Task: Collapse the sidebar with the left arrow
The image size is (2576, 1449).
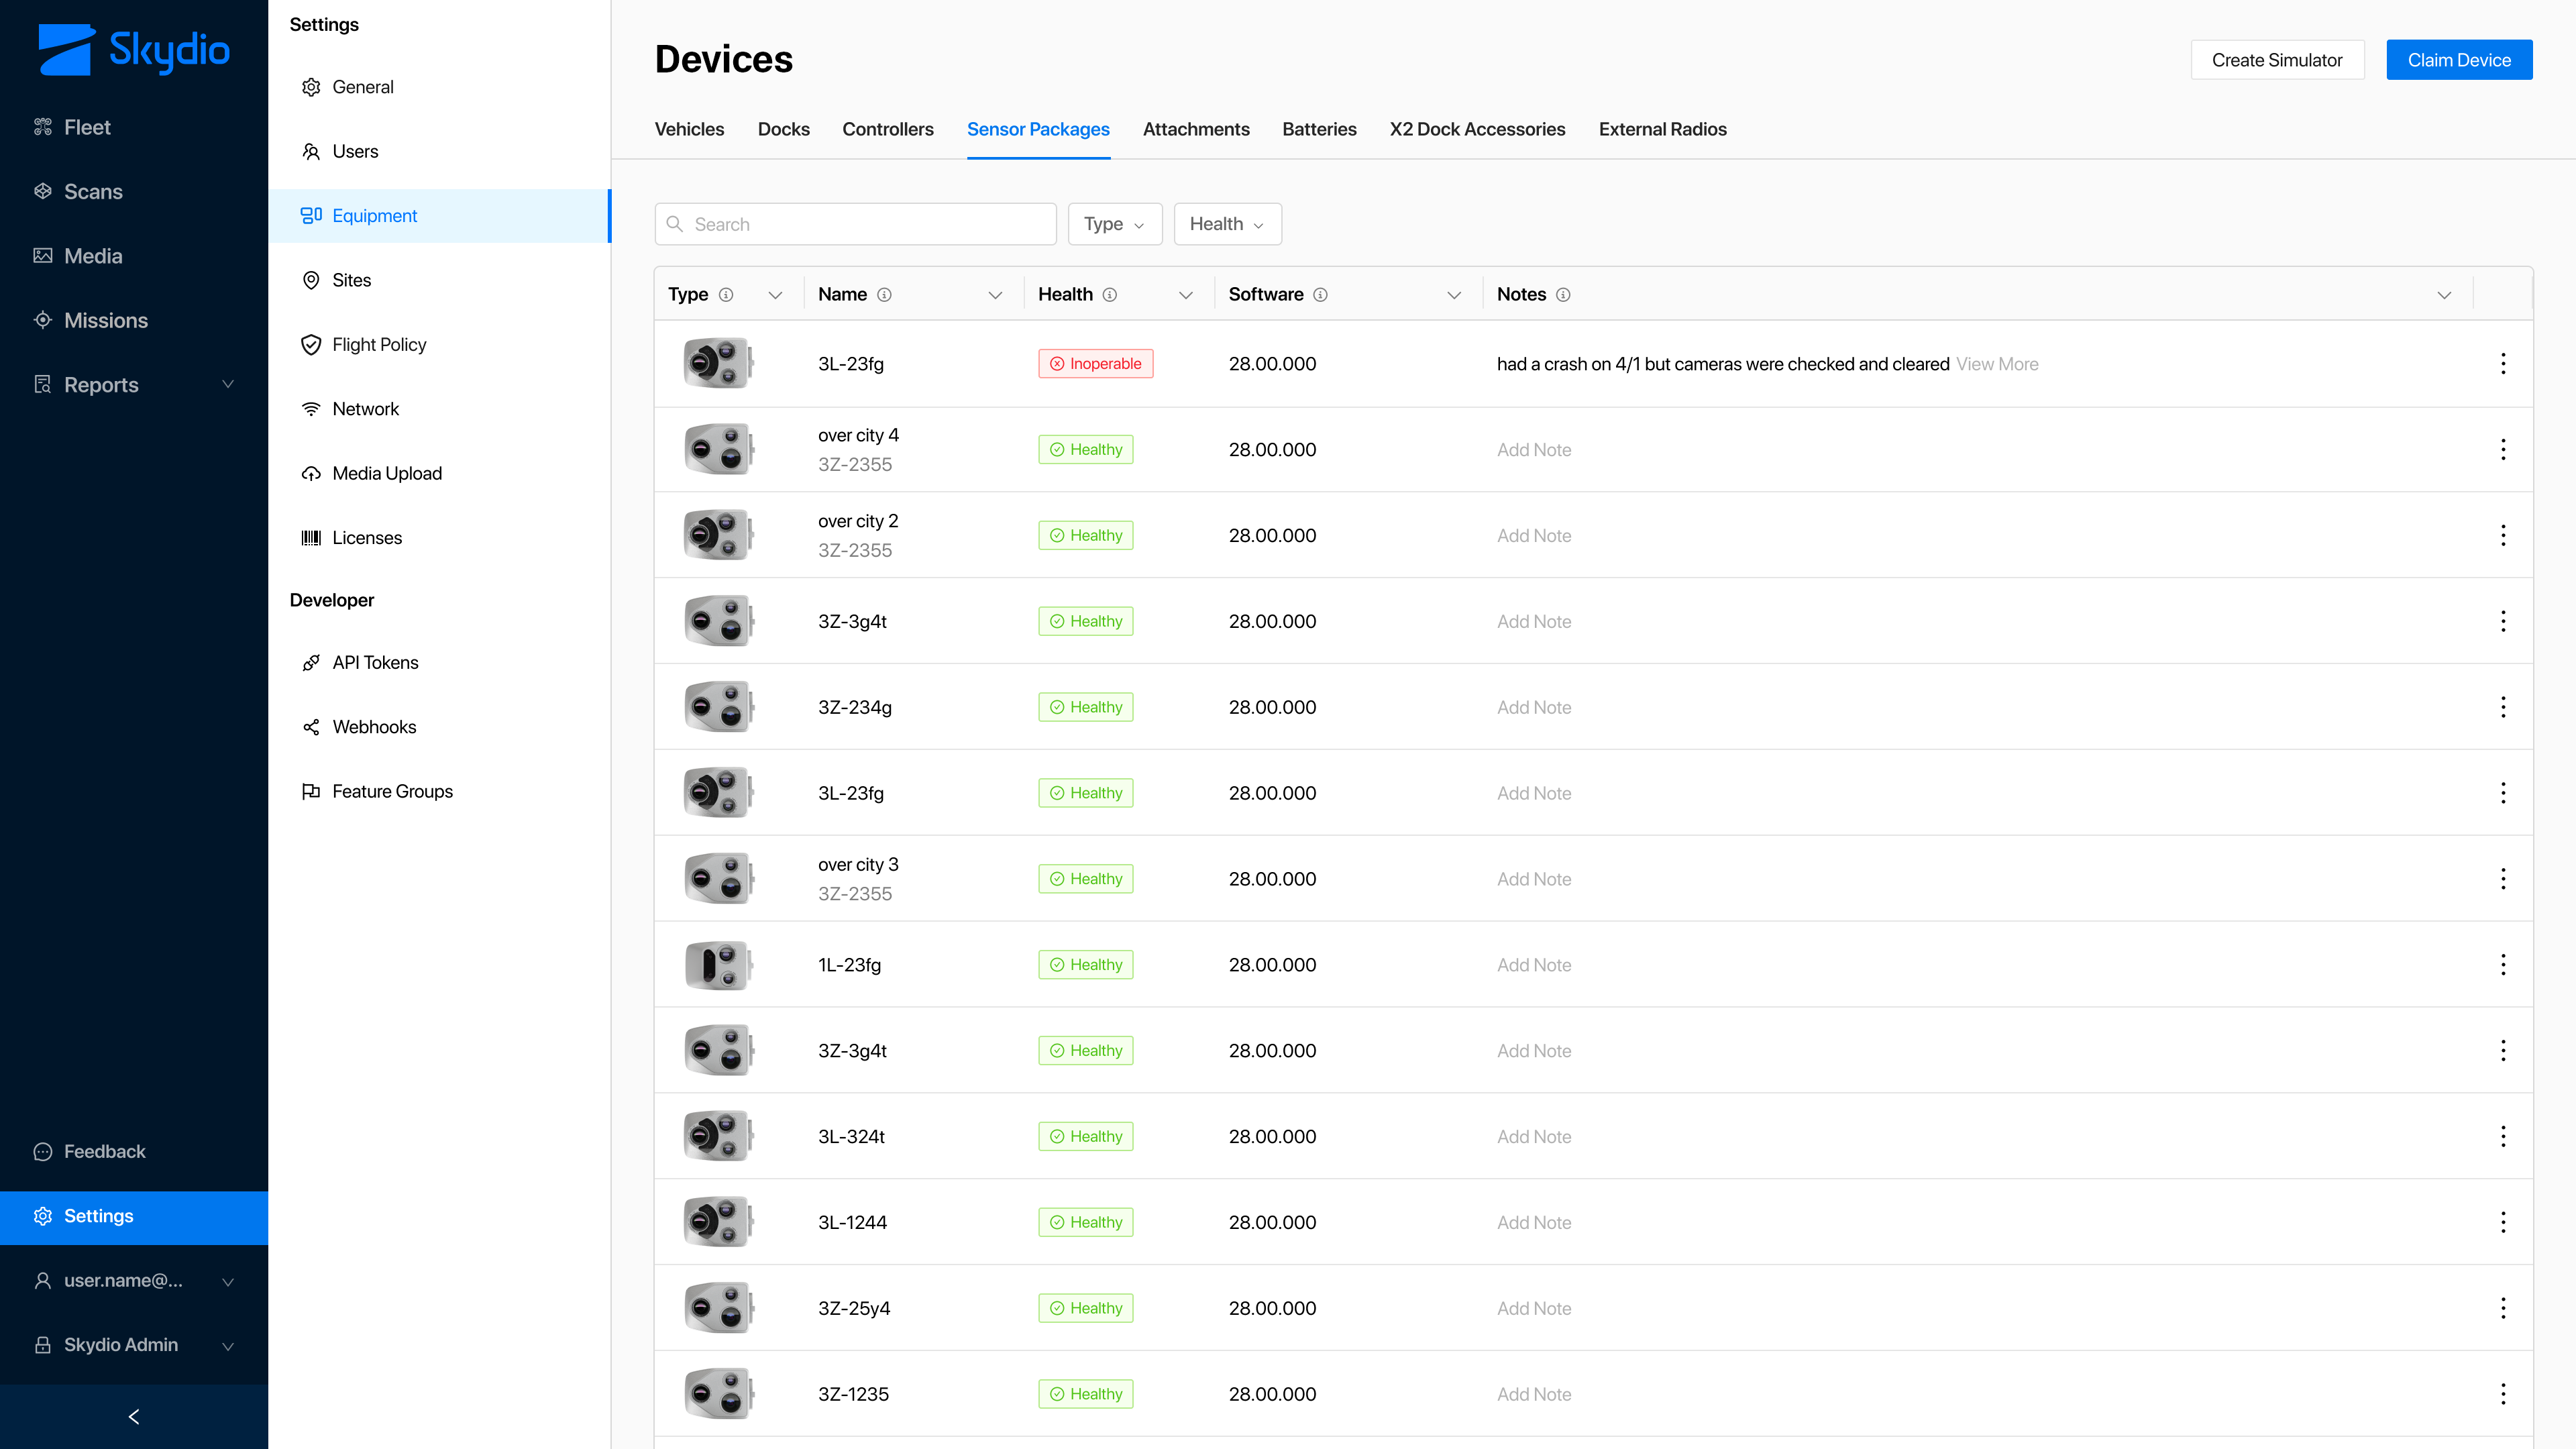Action: 134,1416
